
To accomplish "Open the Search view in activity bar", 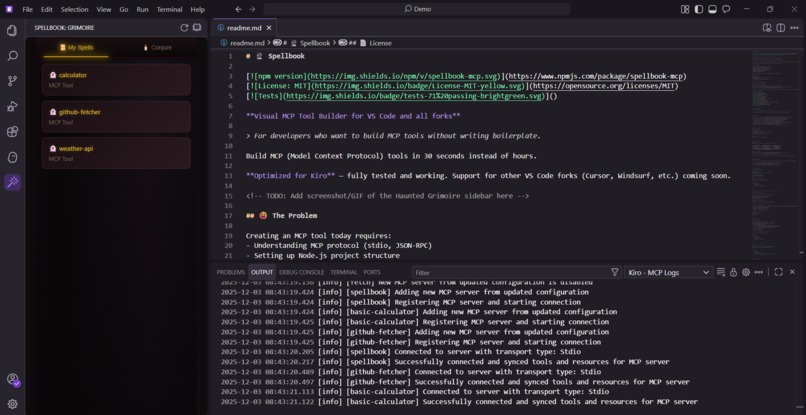I will (12, 56).
